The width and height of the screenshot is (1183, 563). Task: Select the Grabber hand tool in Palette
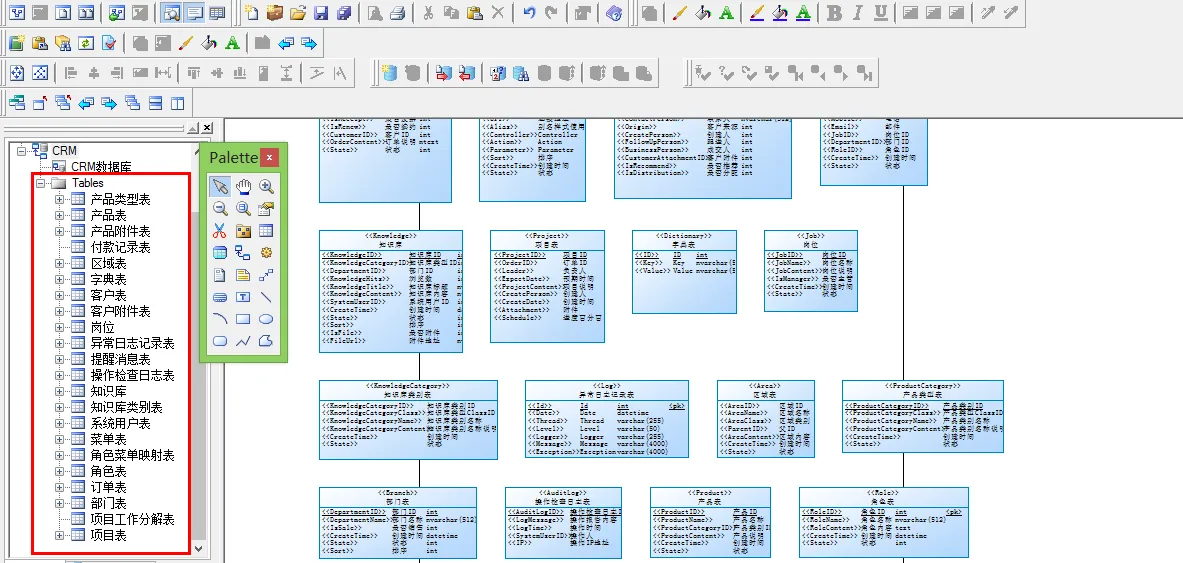coord(243,186)
